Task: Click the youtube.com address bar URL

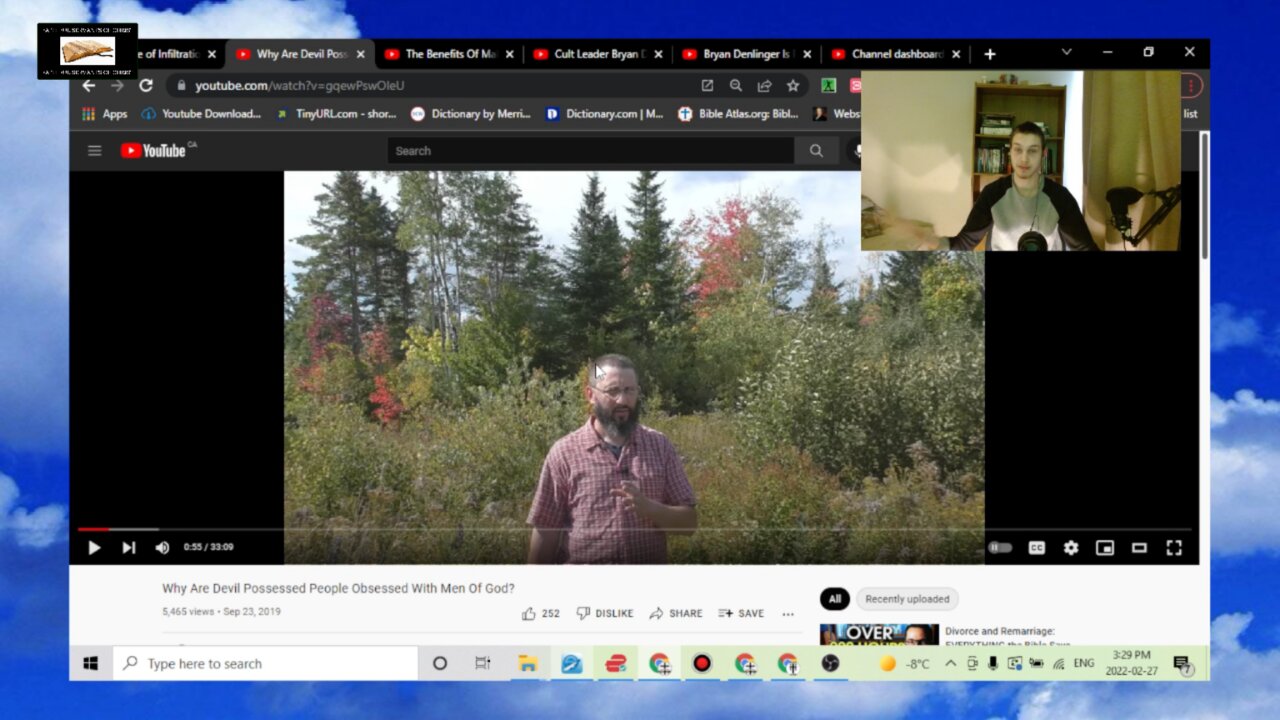Action: coord(300,86)
